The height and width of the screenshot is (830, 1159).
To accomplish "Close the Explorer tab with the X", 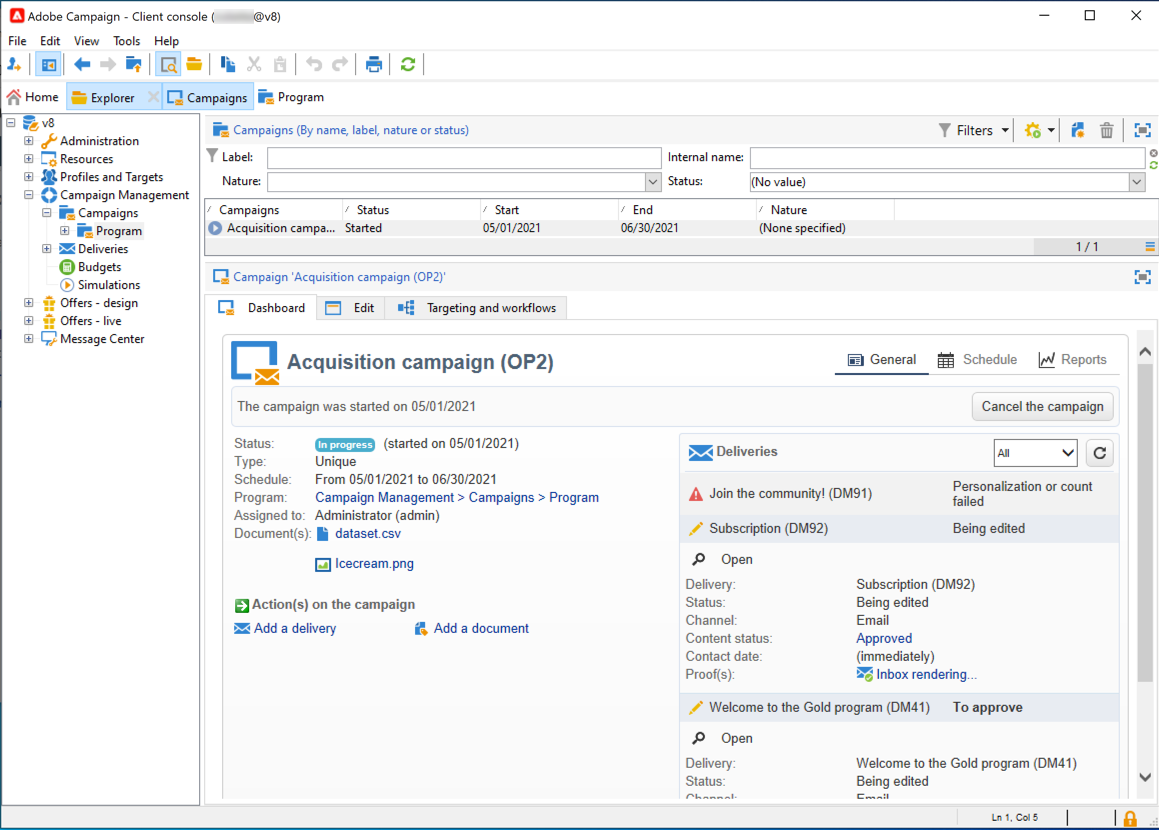I will point(152,97).
